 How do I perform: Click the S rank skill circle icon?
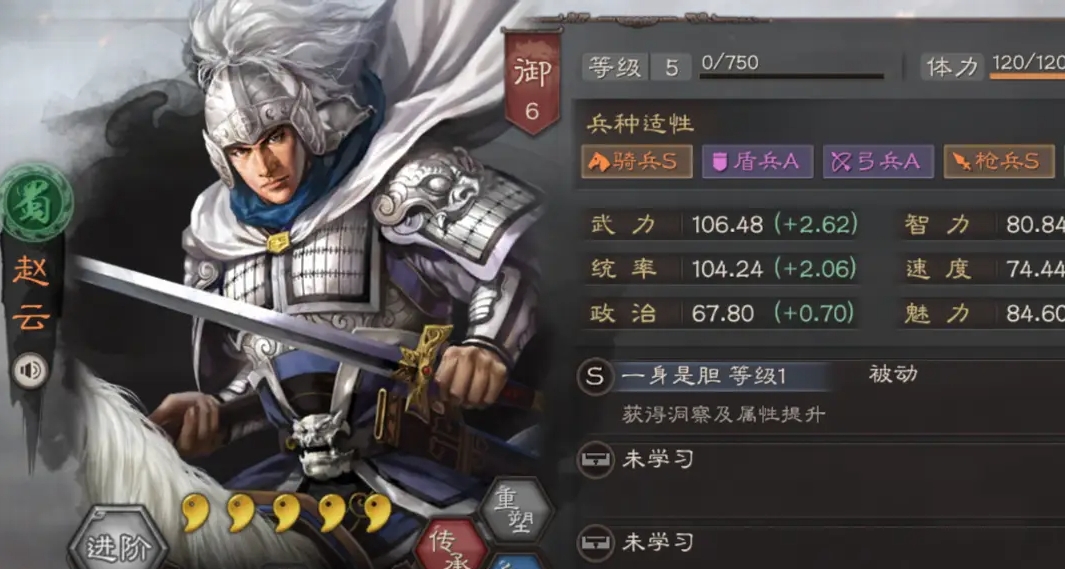pos(595,377)
